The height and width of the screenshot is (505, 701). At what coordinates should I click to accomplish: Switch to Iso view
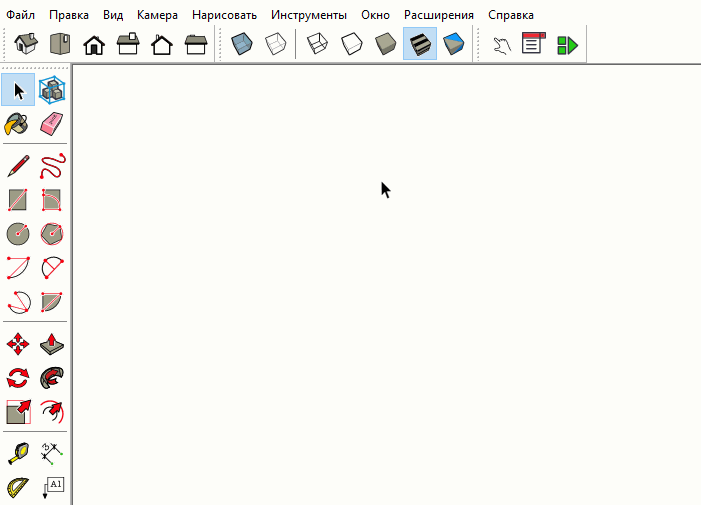26,44
